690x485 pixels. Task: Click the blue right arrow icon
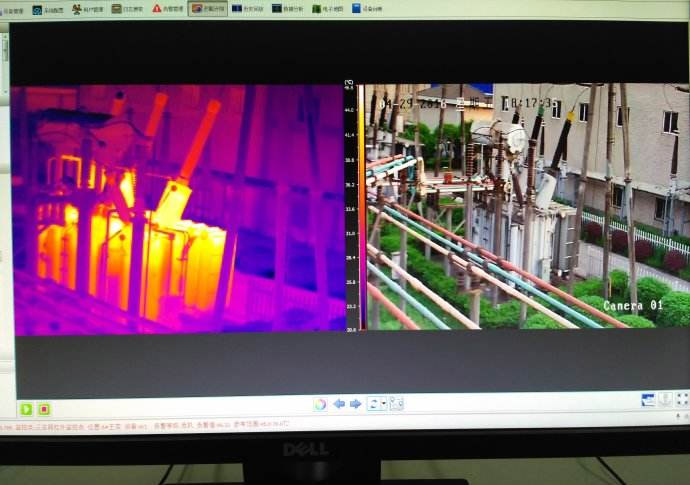coord(355,404)
